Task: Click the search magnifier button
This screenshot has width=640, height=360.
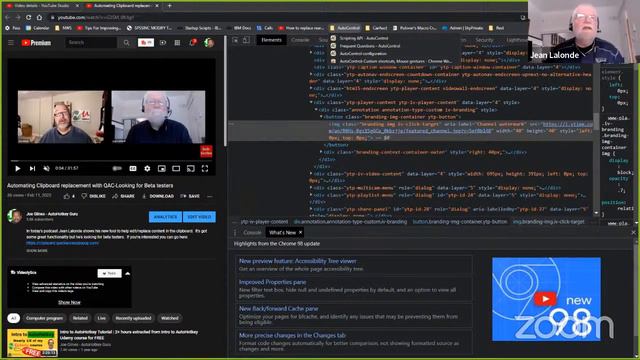Action: pos(127,42)
